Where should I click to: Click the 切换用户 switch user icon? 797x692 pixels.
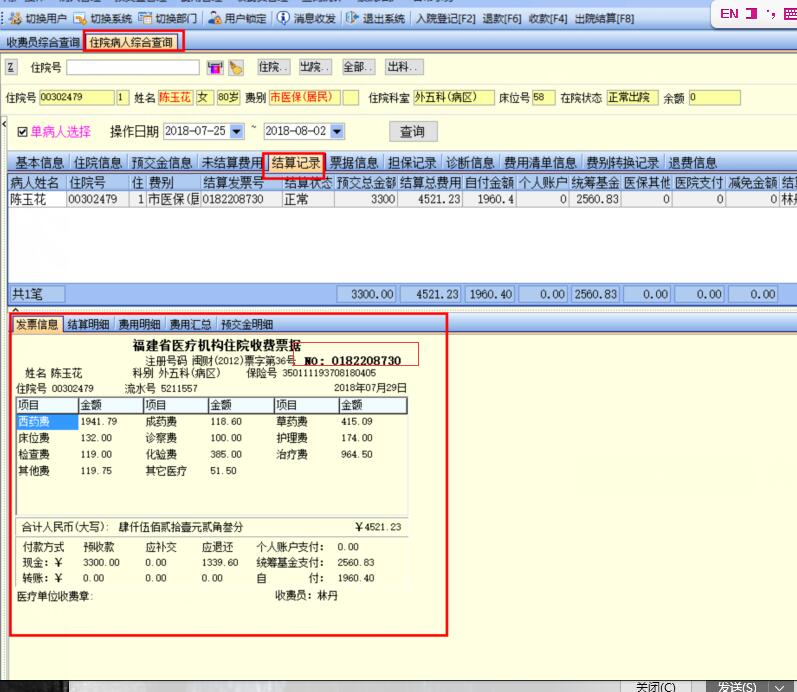click(x=16, y=18)
